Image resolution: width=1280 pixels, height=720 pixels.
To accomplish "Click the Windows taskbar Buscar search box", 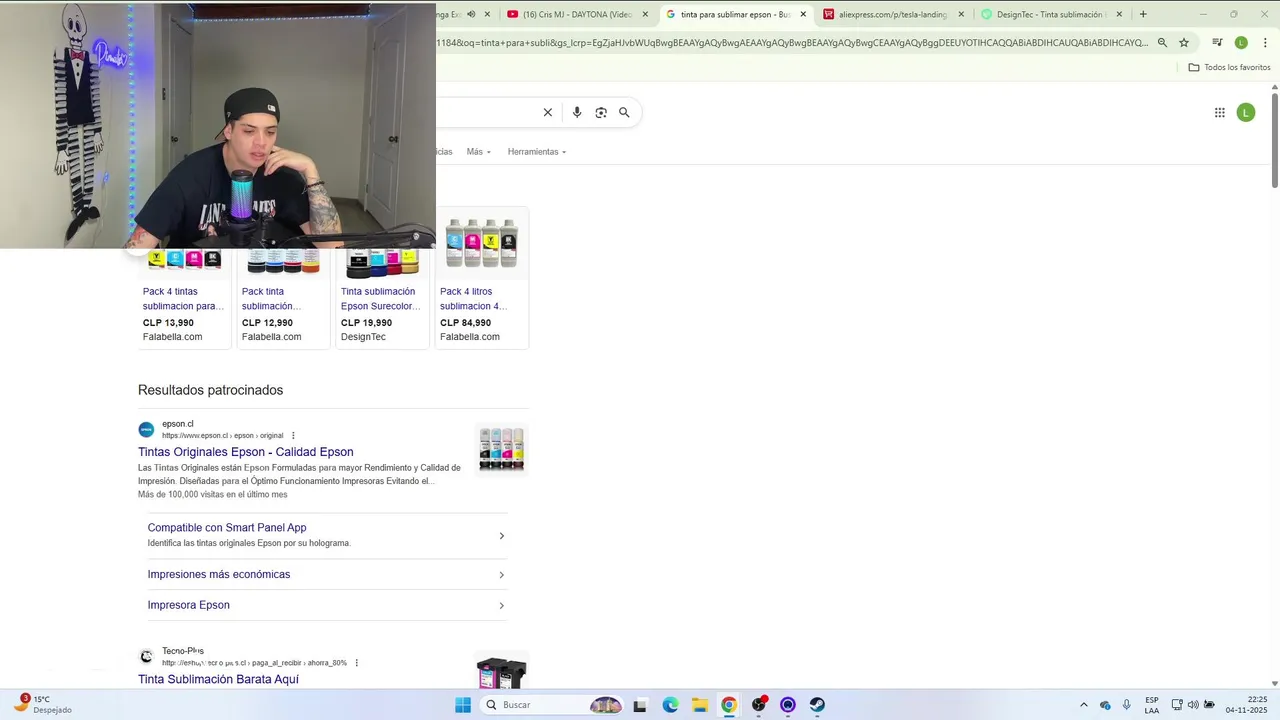I will click(x=552, y=705).
